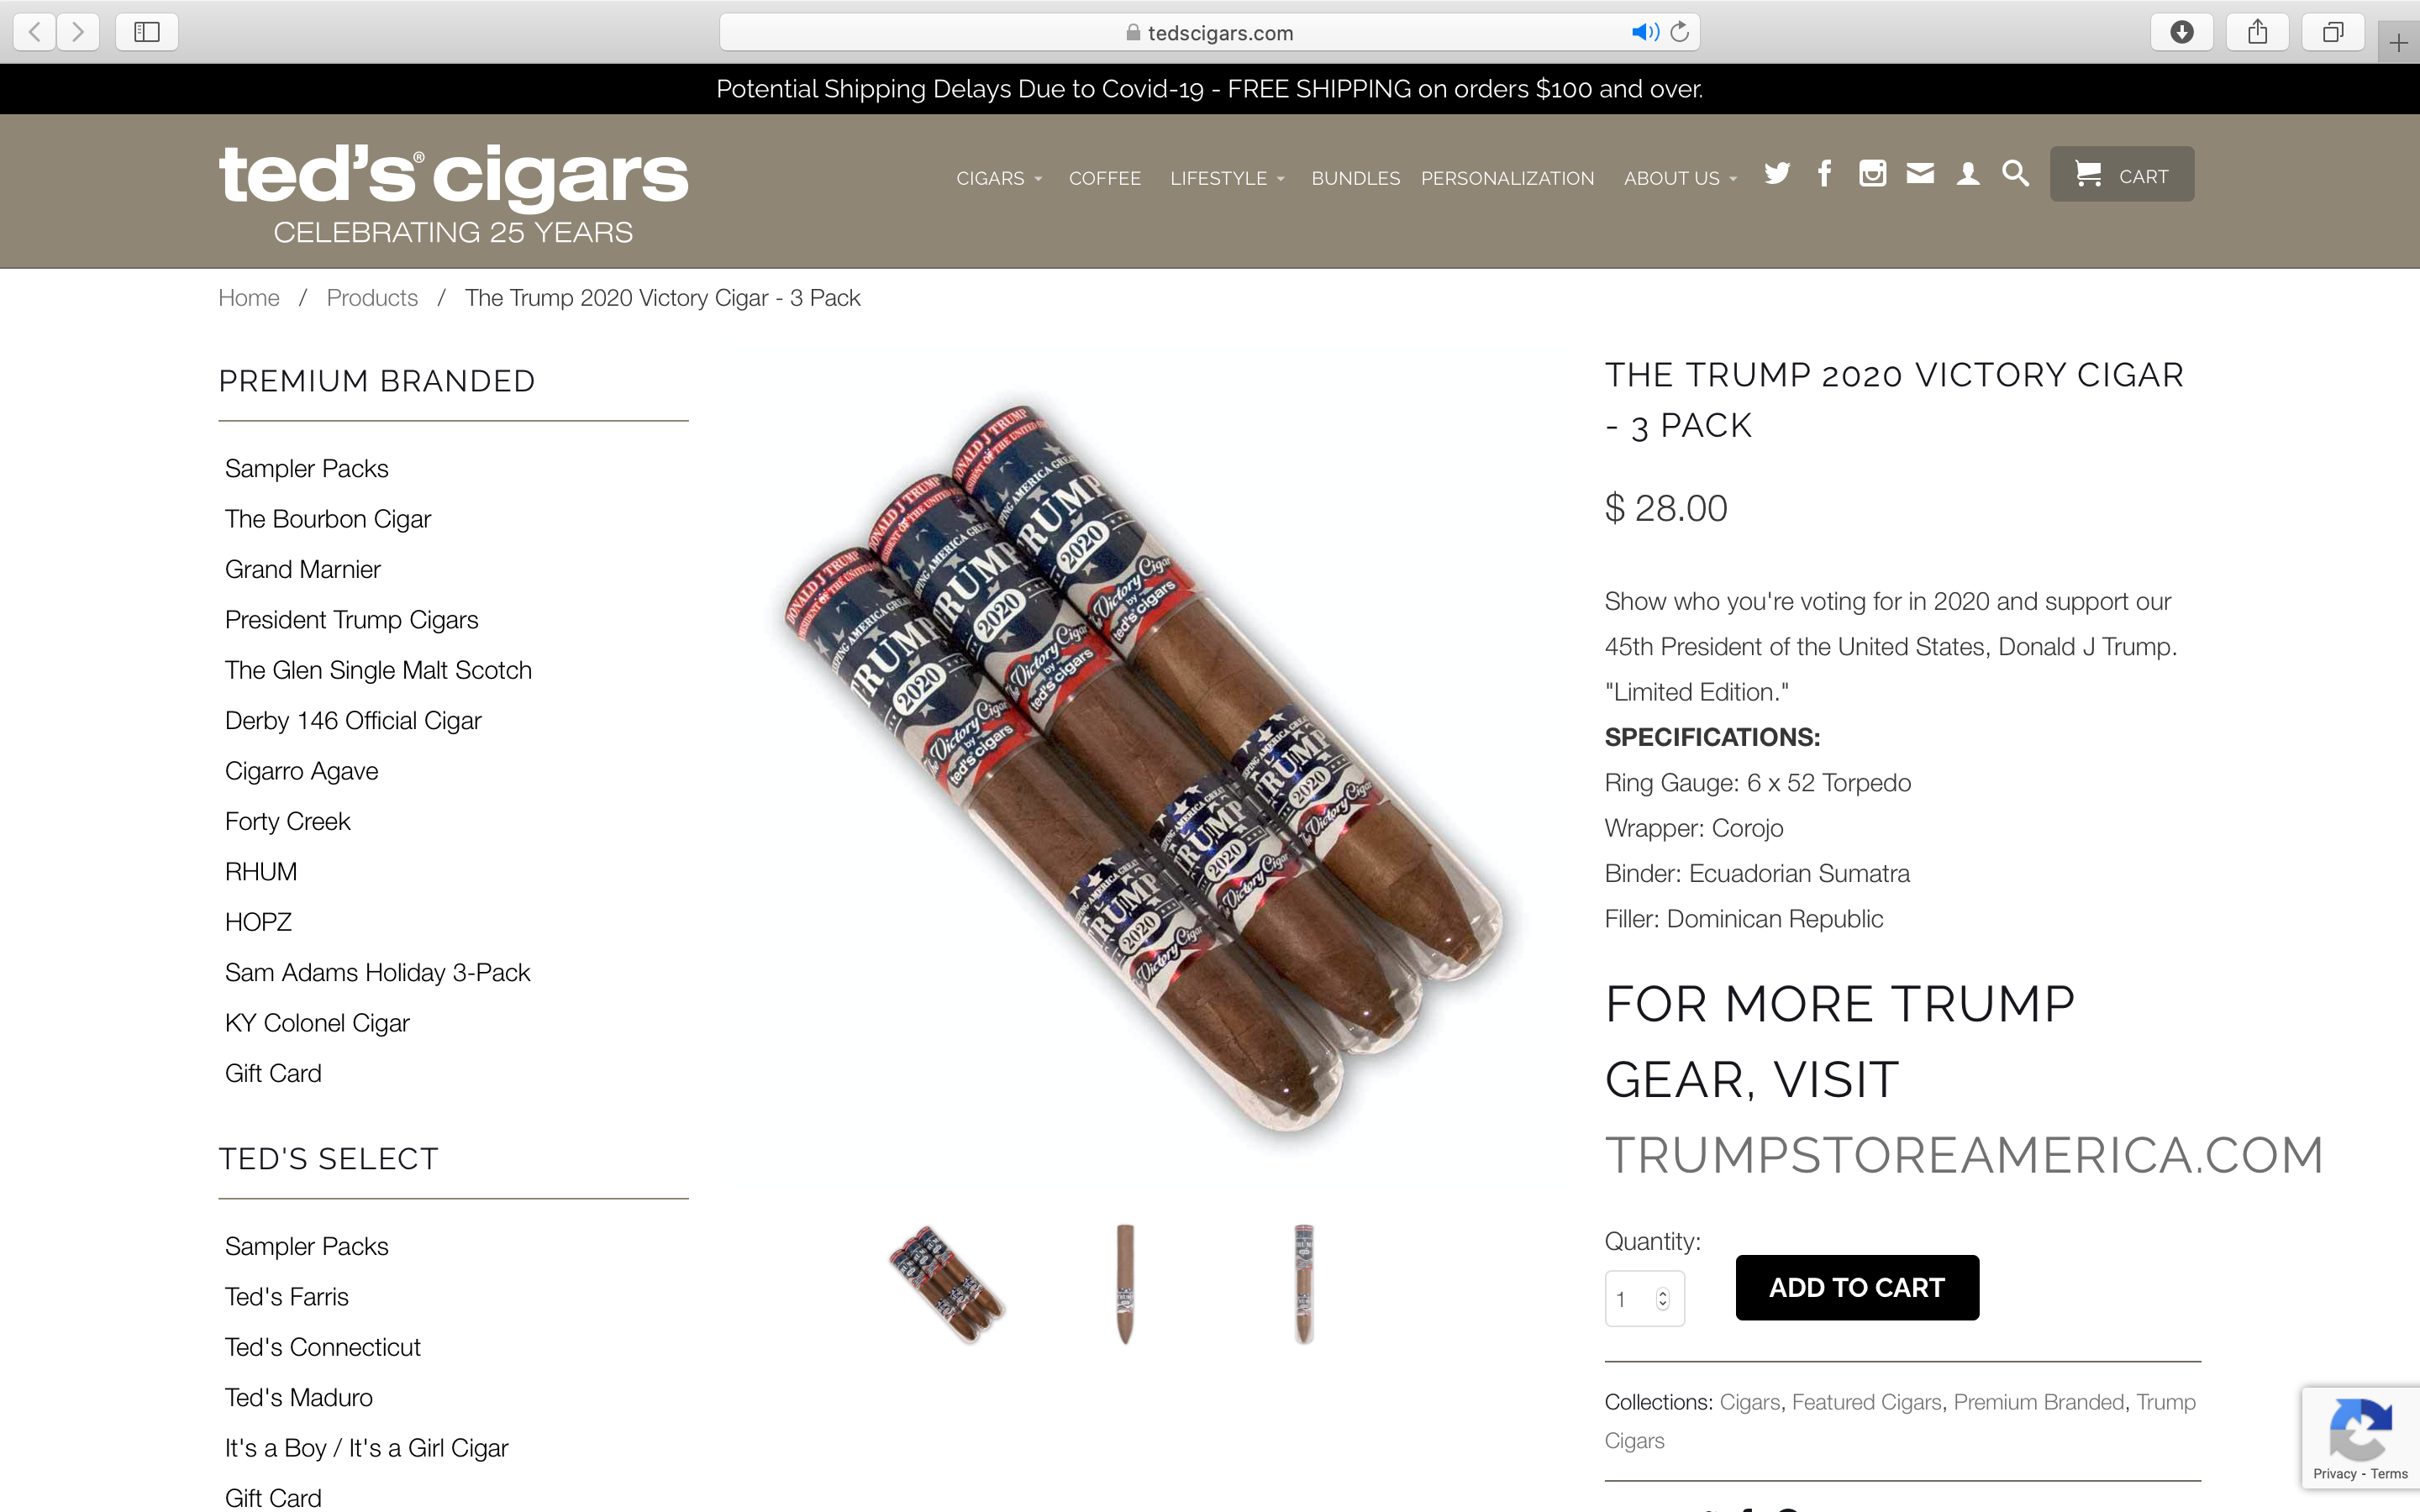Click the Add to Cart button
Image resolution: width=2420 pixels, height=1512 pixels.
[x=1857, y=1287]
